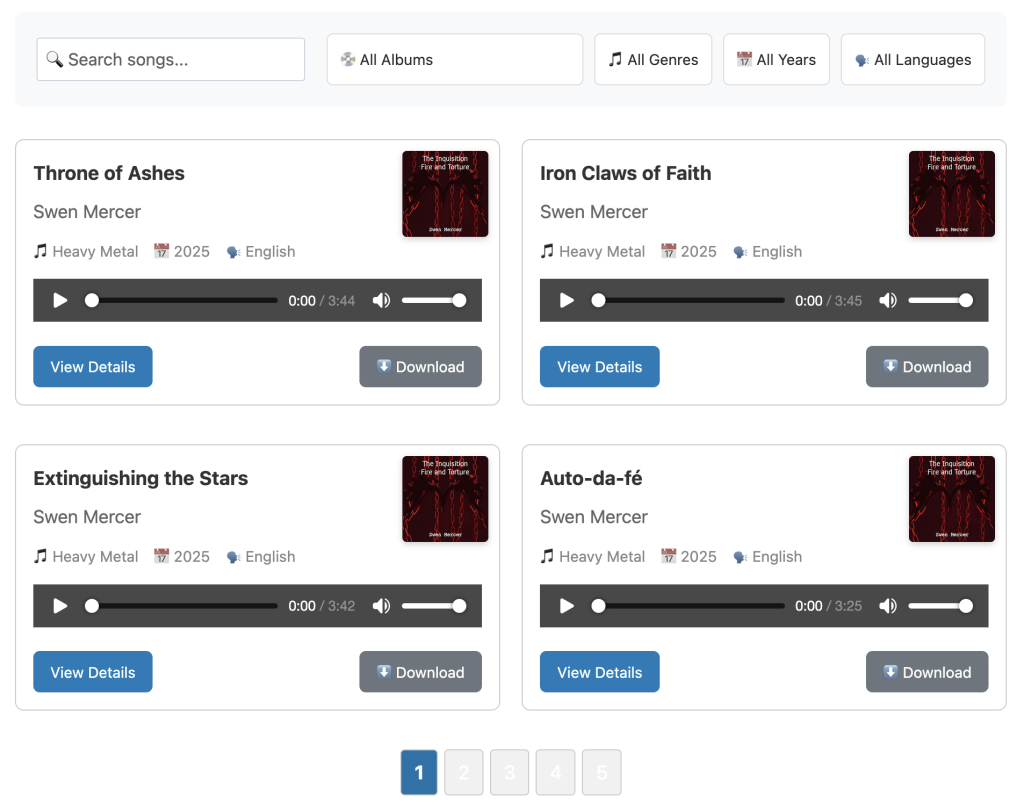Mute the Iron Claws of Faith player
1024x810 pixels.
point(888,300)
